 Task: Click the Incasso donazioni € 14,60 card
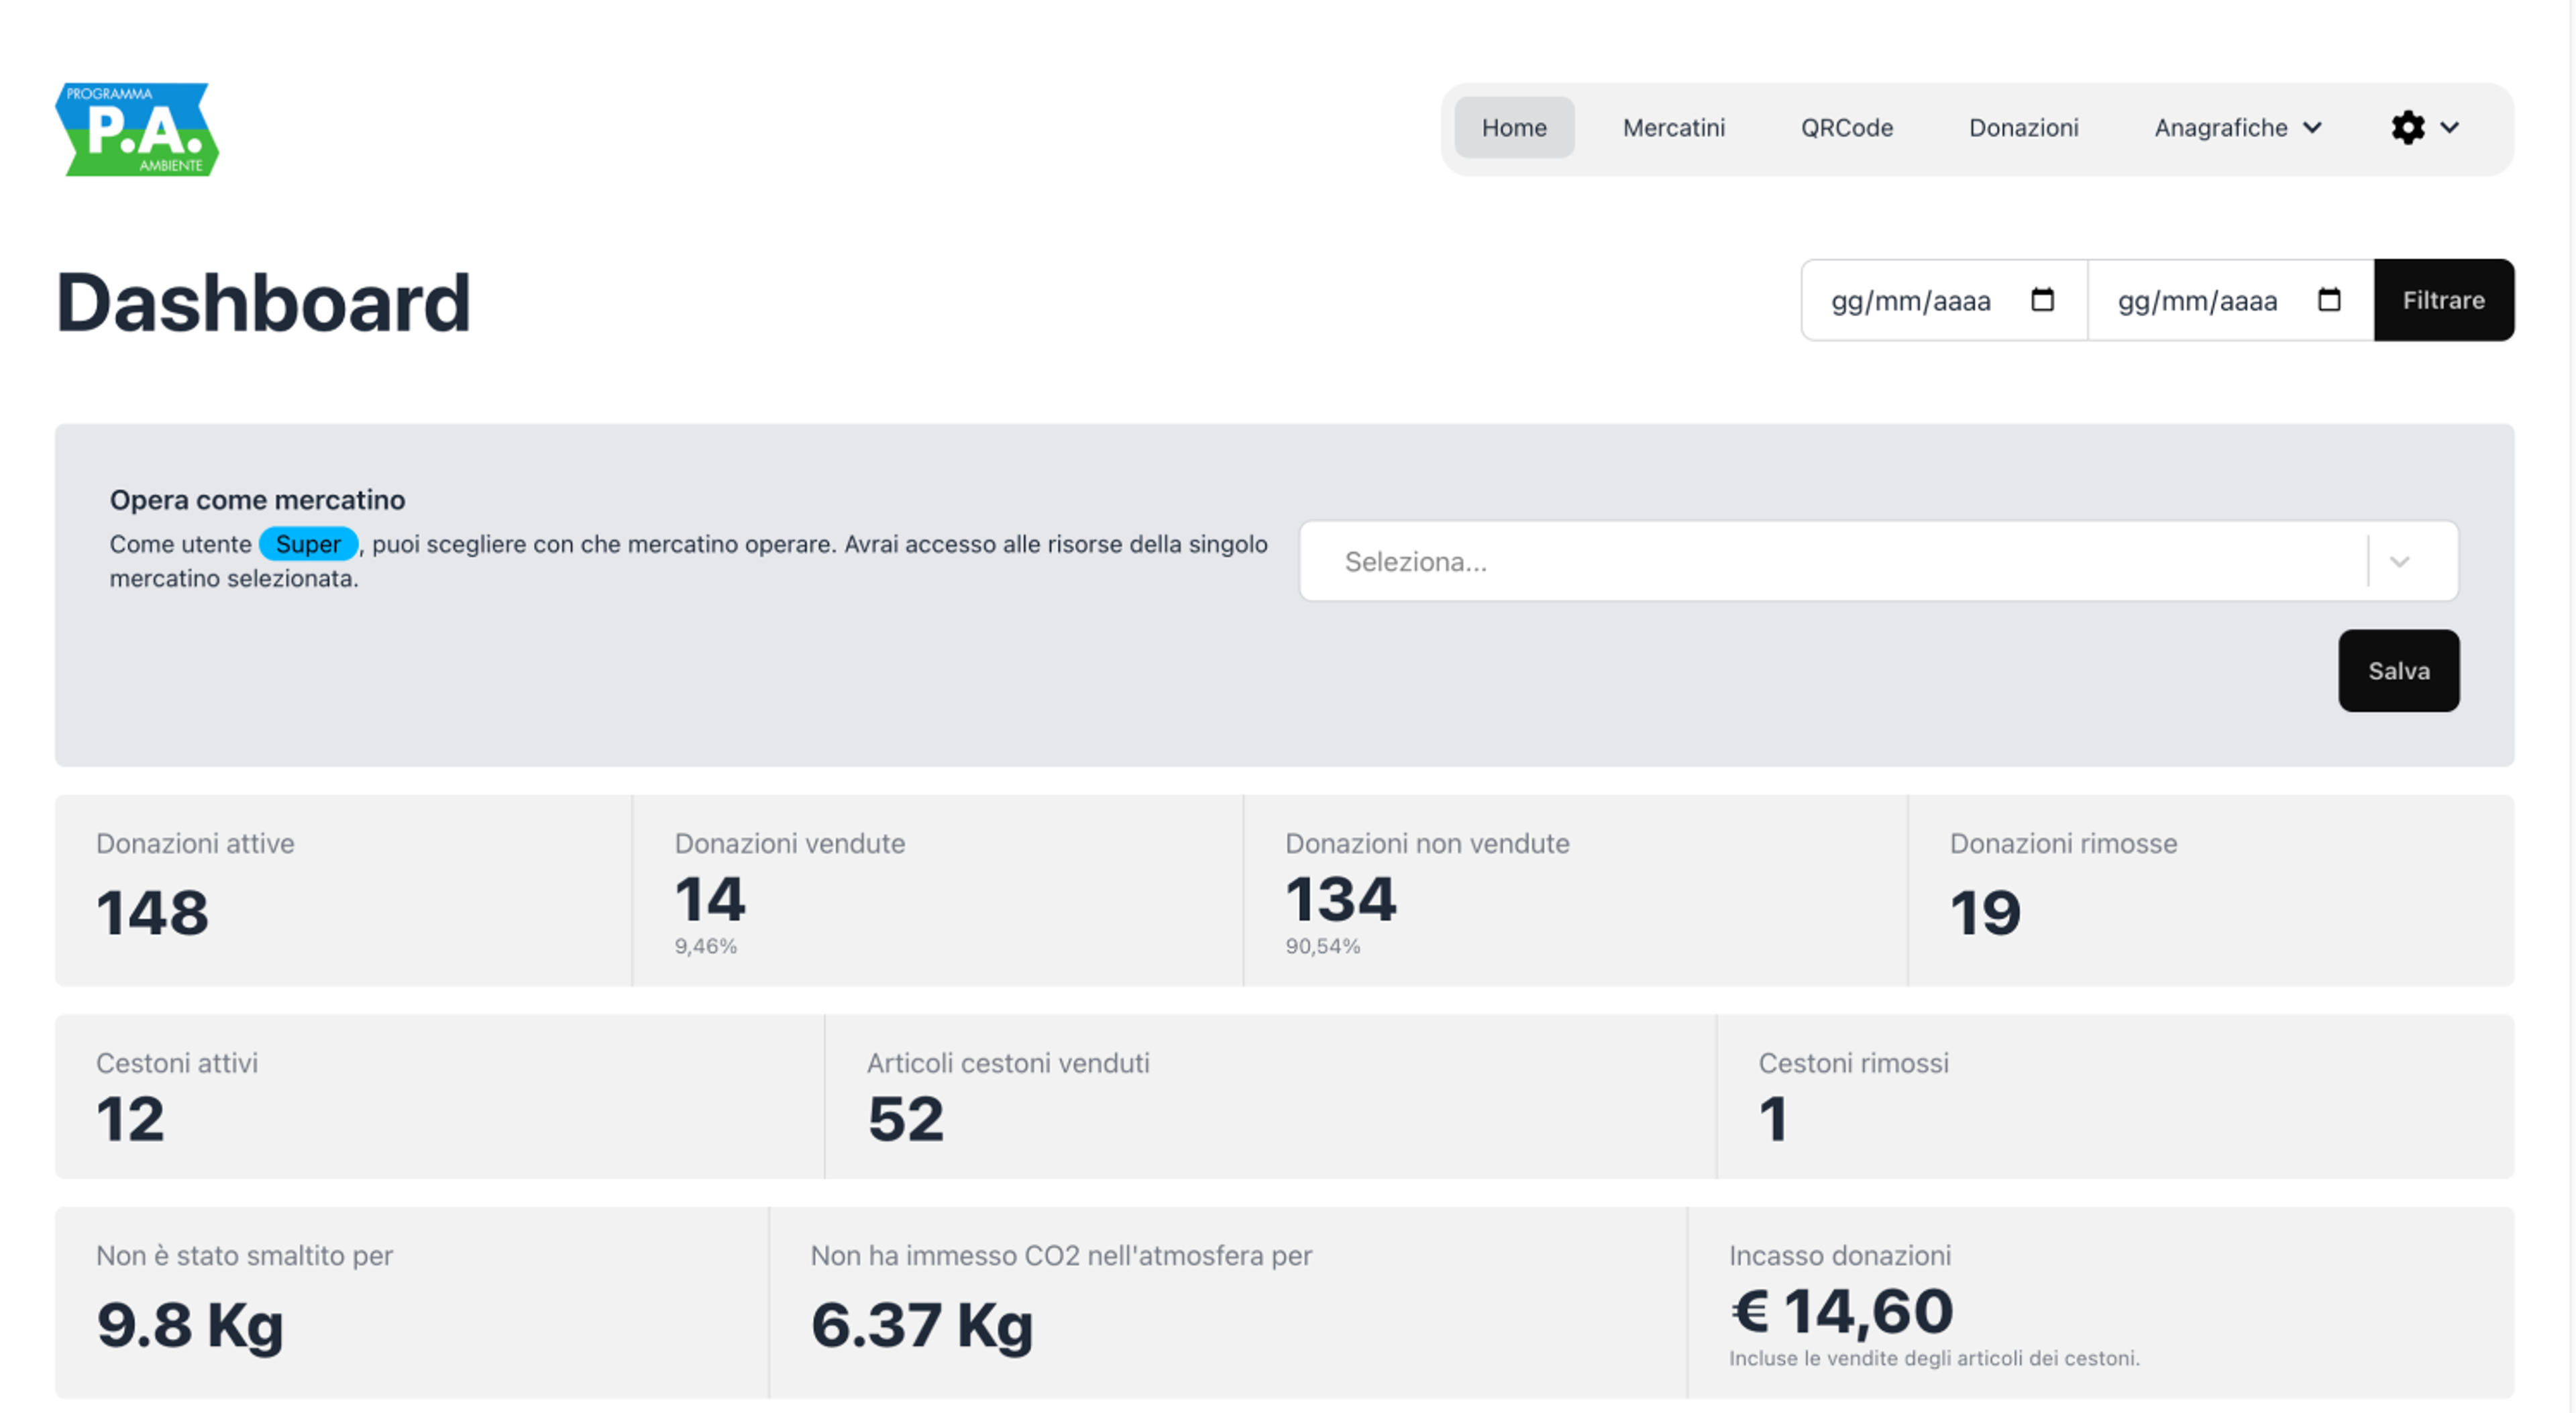click(2100, 1303)
